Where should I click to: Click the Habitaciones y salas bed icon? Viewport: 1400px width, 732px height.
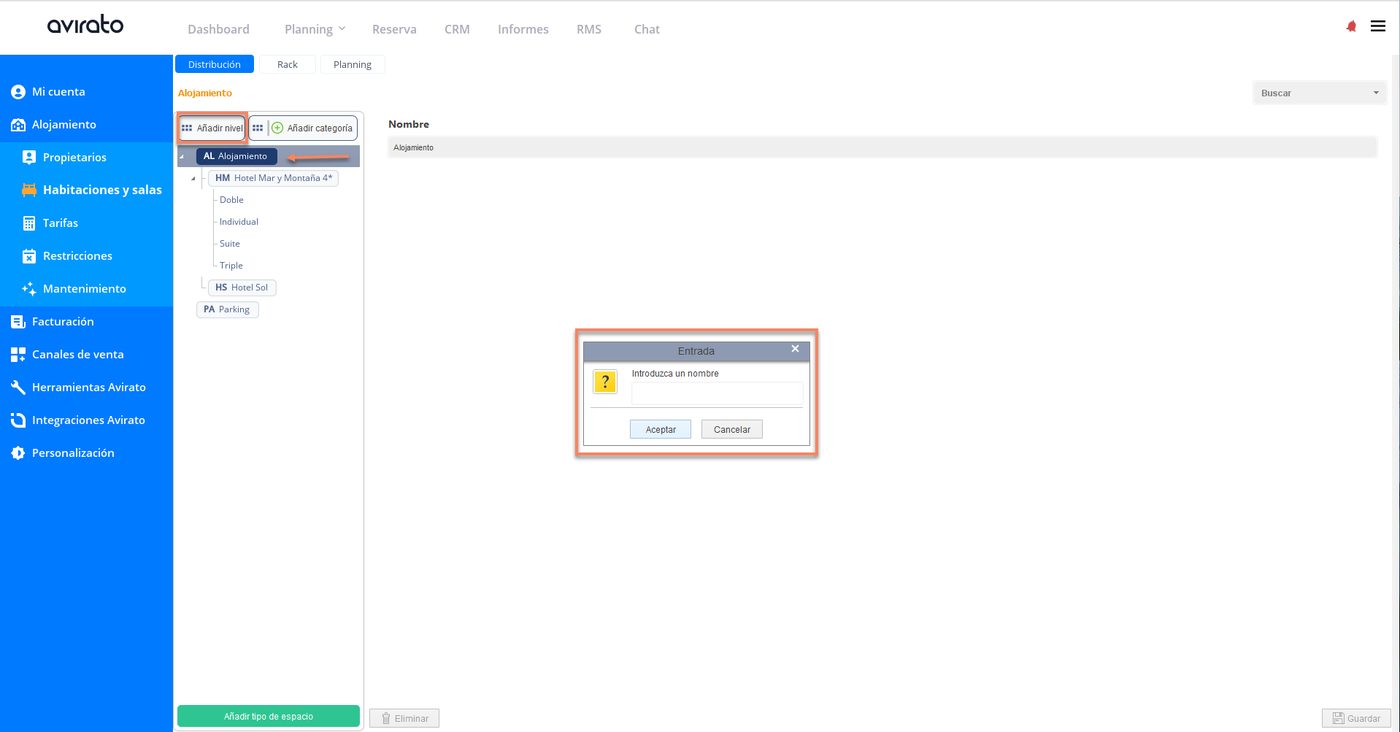tap(29, 190)
